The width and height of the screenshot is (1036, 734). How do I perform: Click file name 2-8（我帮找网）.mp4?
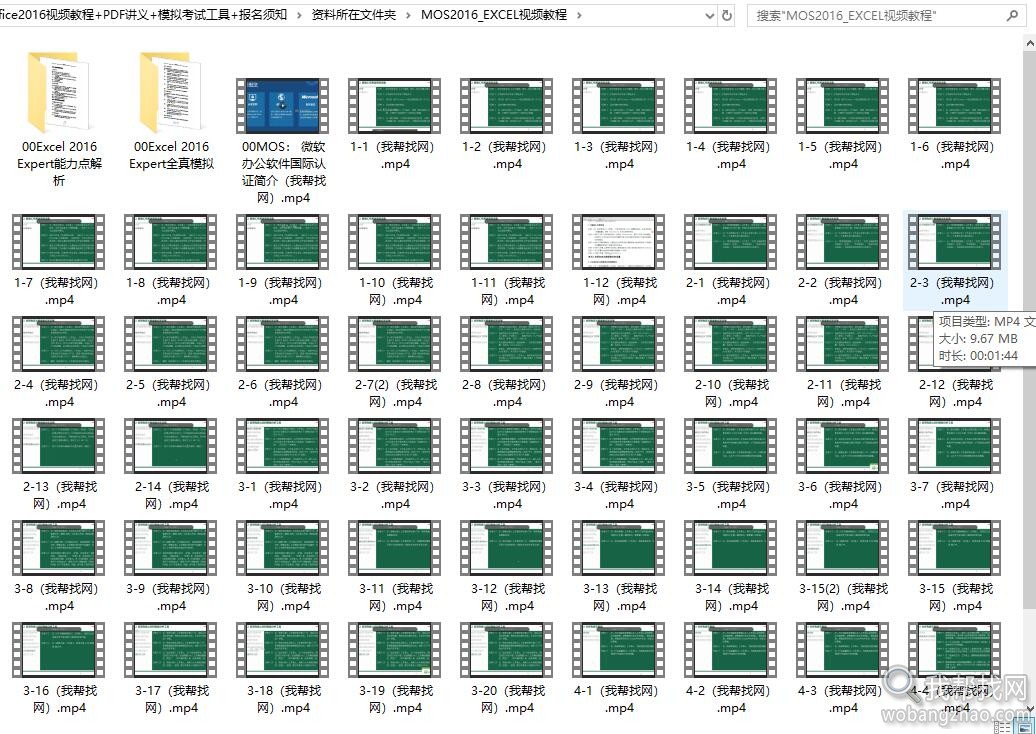pos(507,393)
